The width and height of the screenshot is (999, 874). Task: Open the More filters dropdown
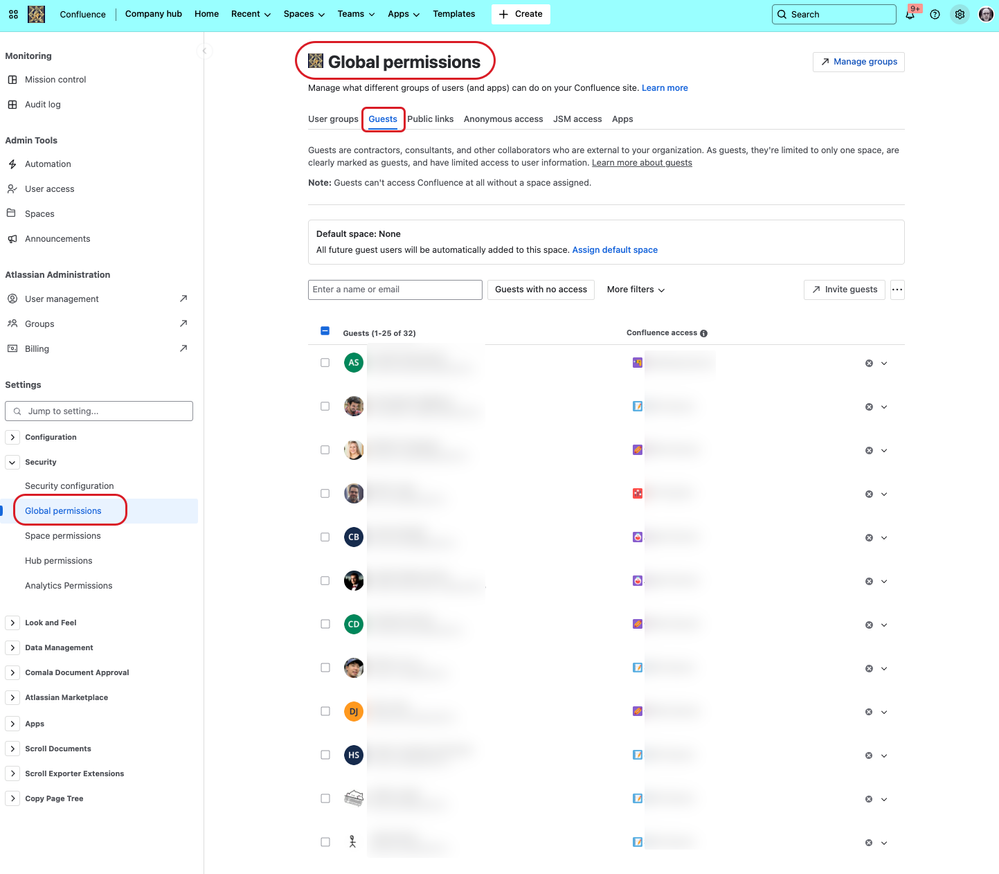tap(635, 289)
